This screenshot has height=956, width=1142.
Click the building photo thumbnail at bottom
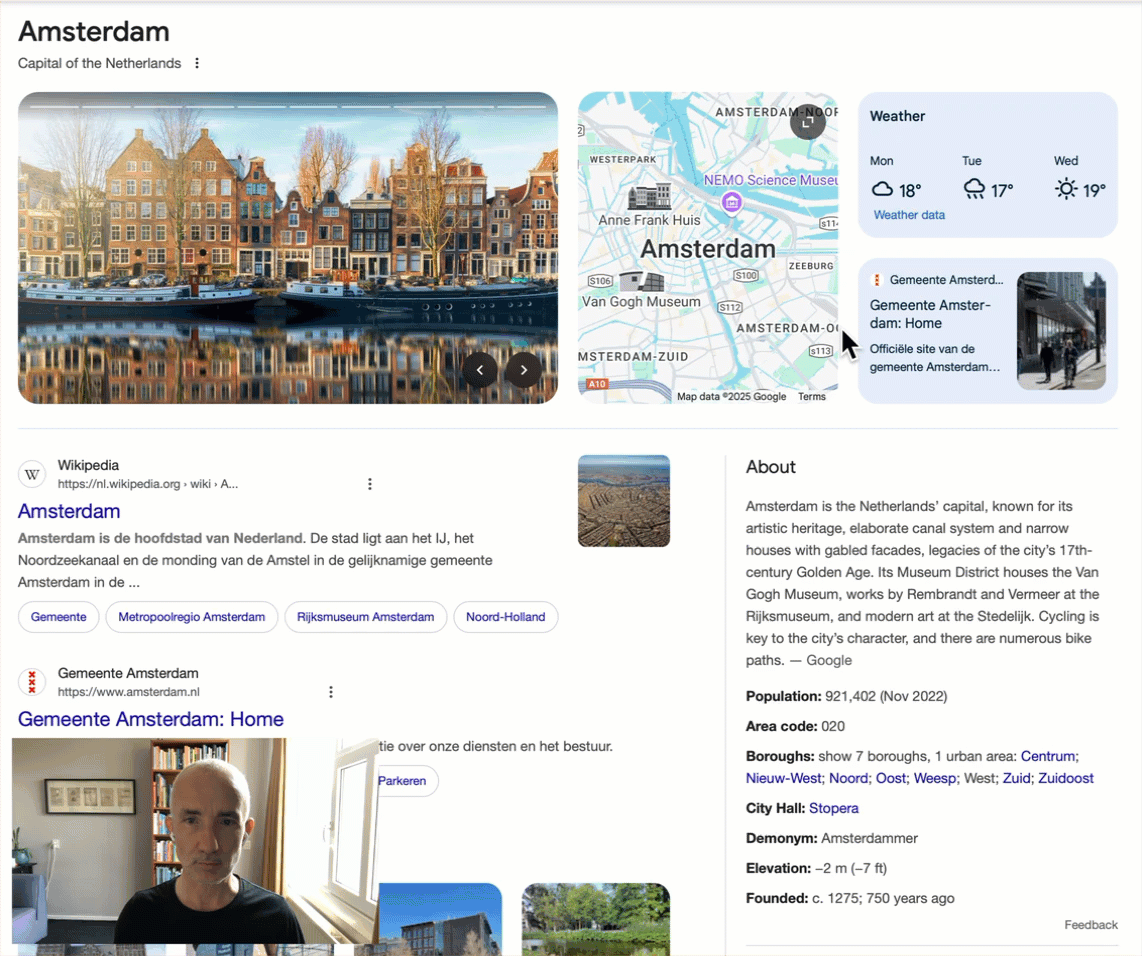coord(440,919)
